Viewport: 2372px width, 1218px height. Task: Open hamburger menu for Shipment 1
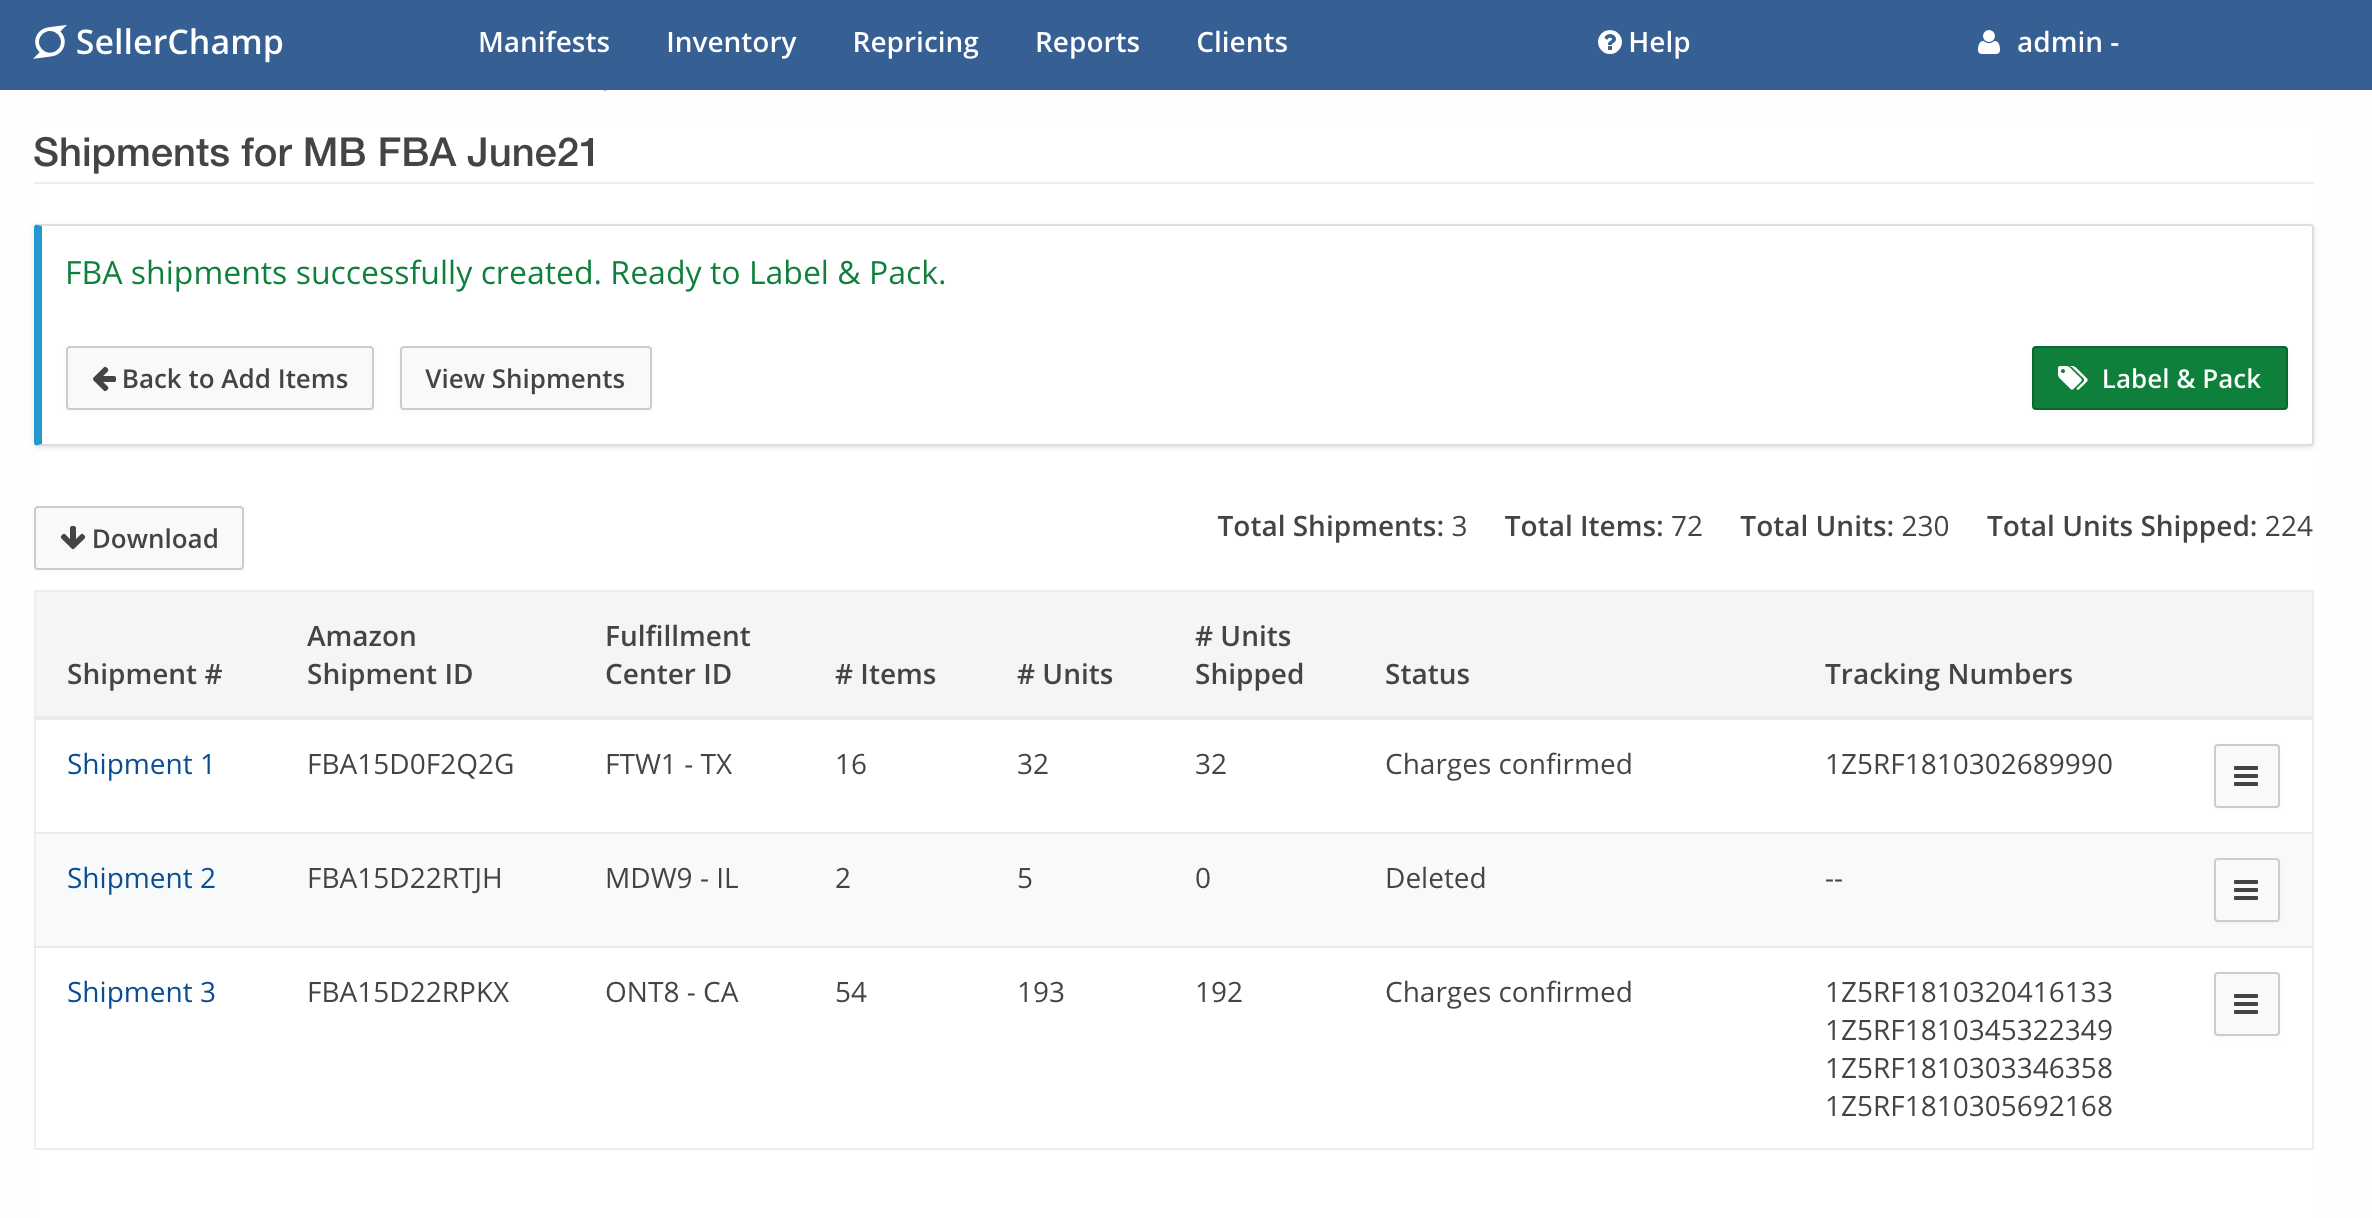click(2245, 776)
